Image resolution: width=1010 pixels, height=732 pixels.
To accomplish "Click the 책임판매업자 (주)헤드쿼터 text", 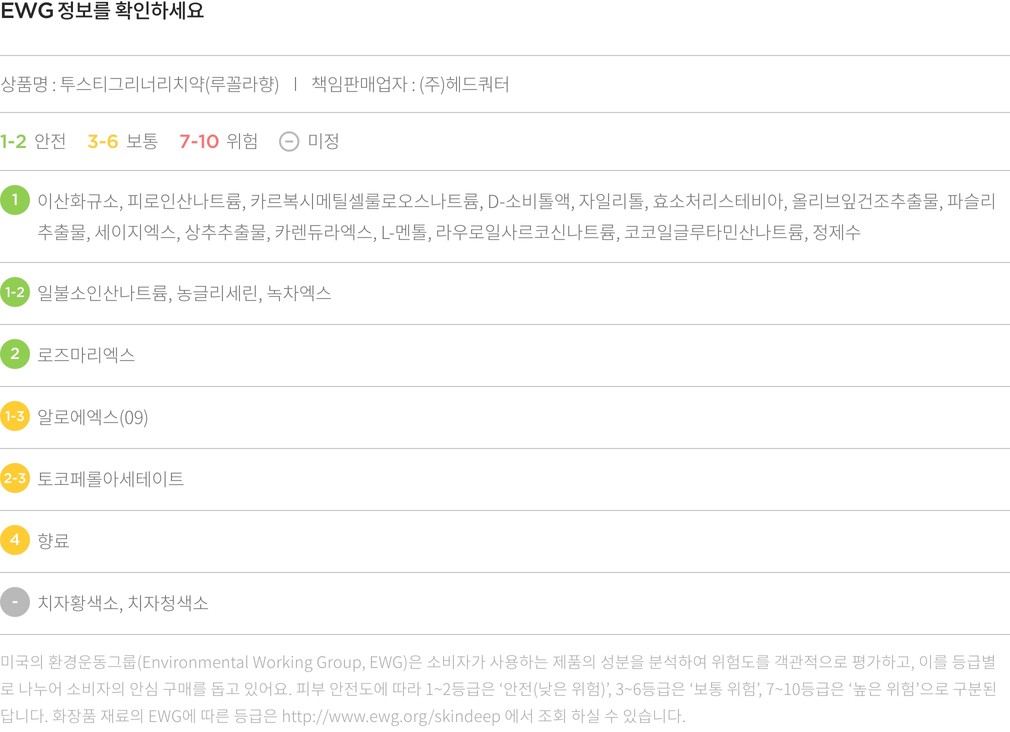I will coord(410,84).
